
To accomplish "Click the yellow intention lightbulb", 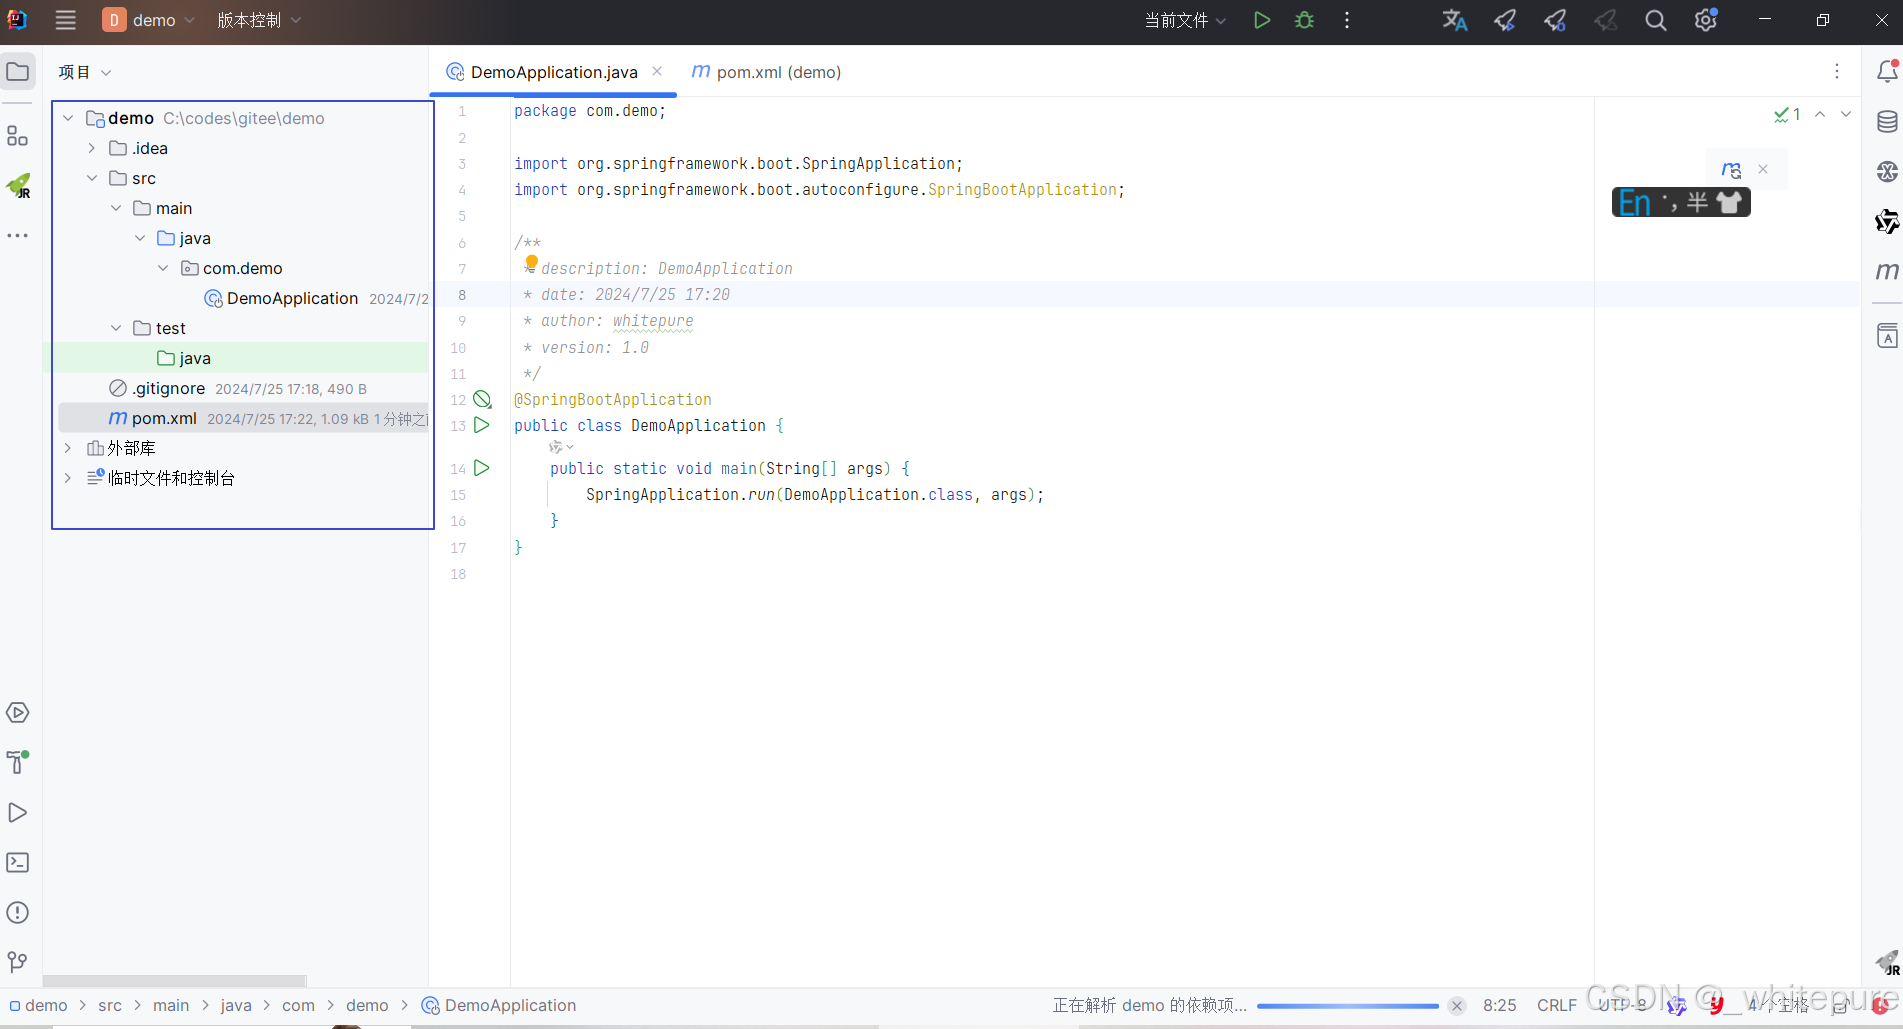I will [532, 262].
